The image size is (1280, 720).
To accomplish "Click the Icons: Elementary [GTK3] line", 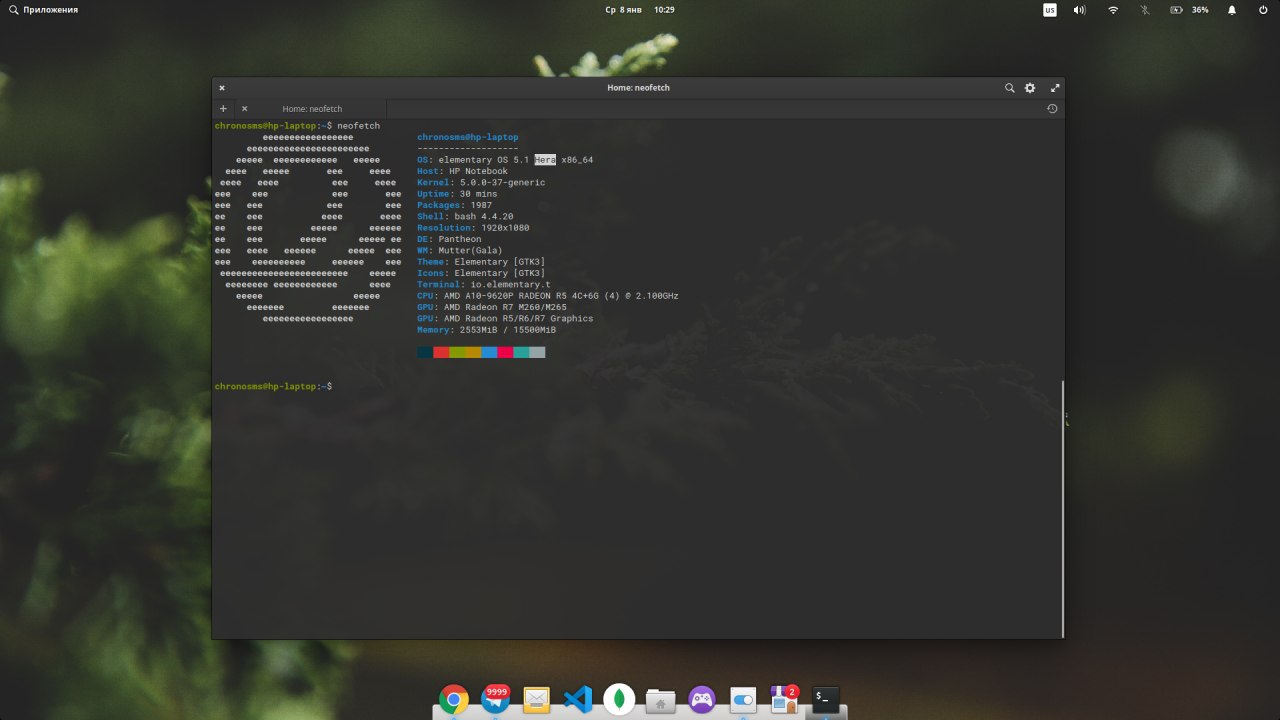I will click(x=481, y=273).
